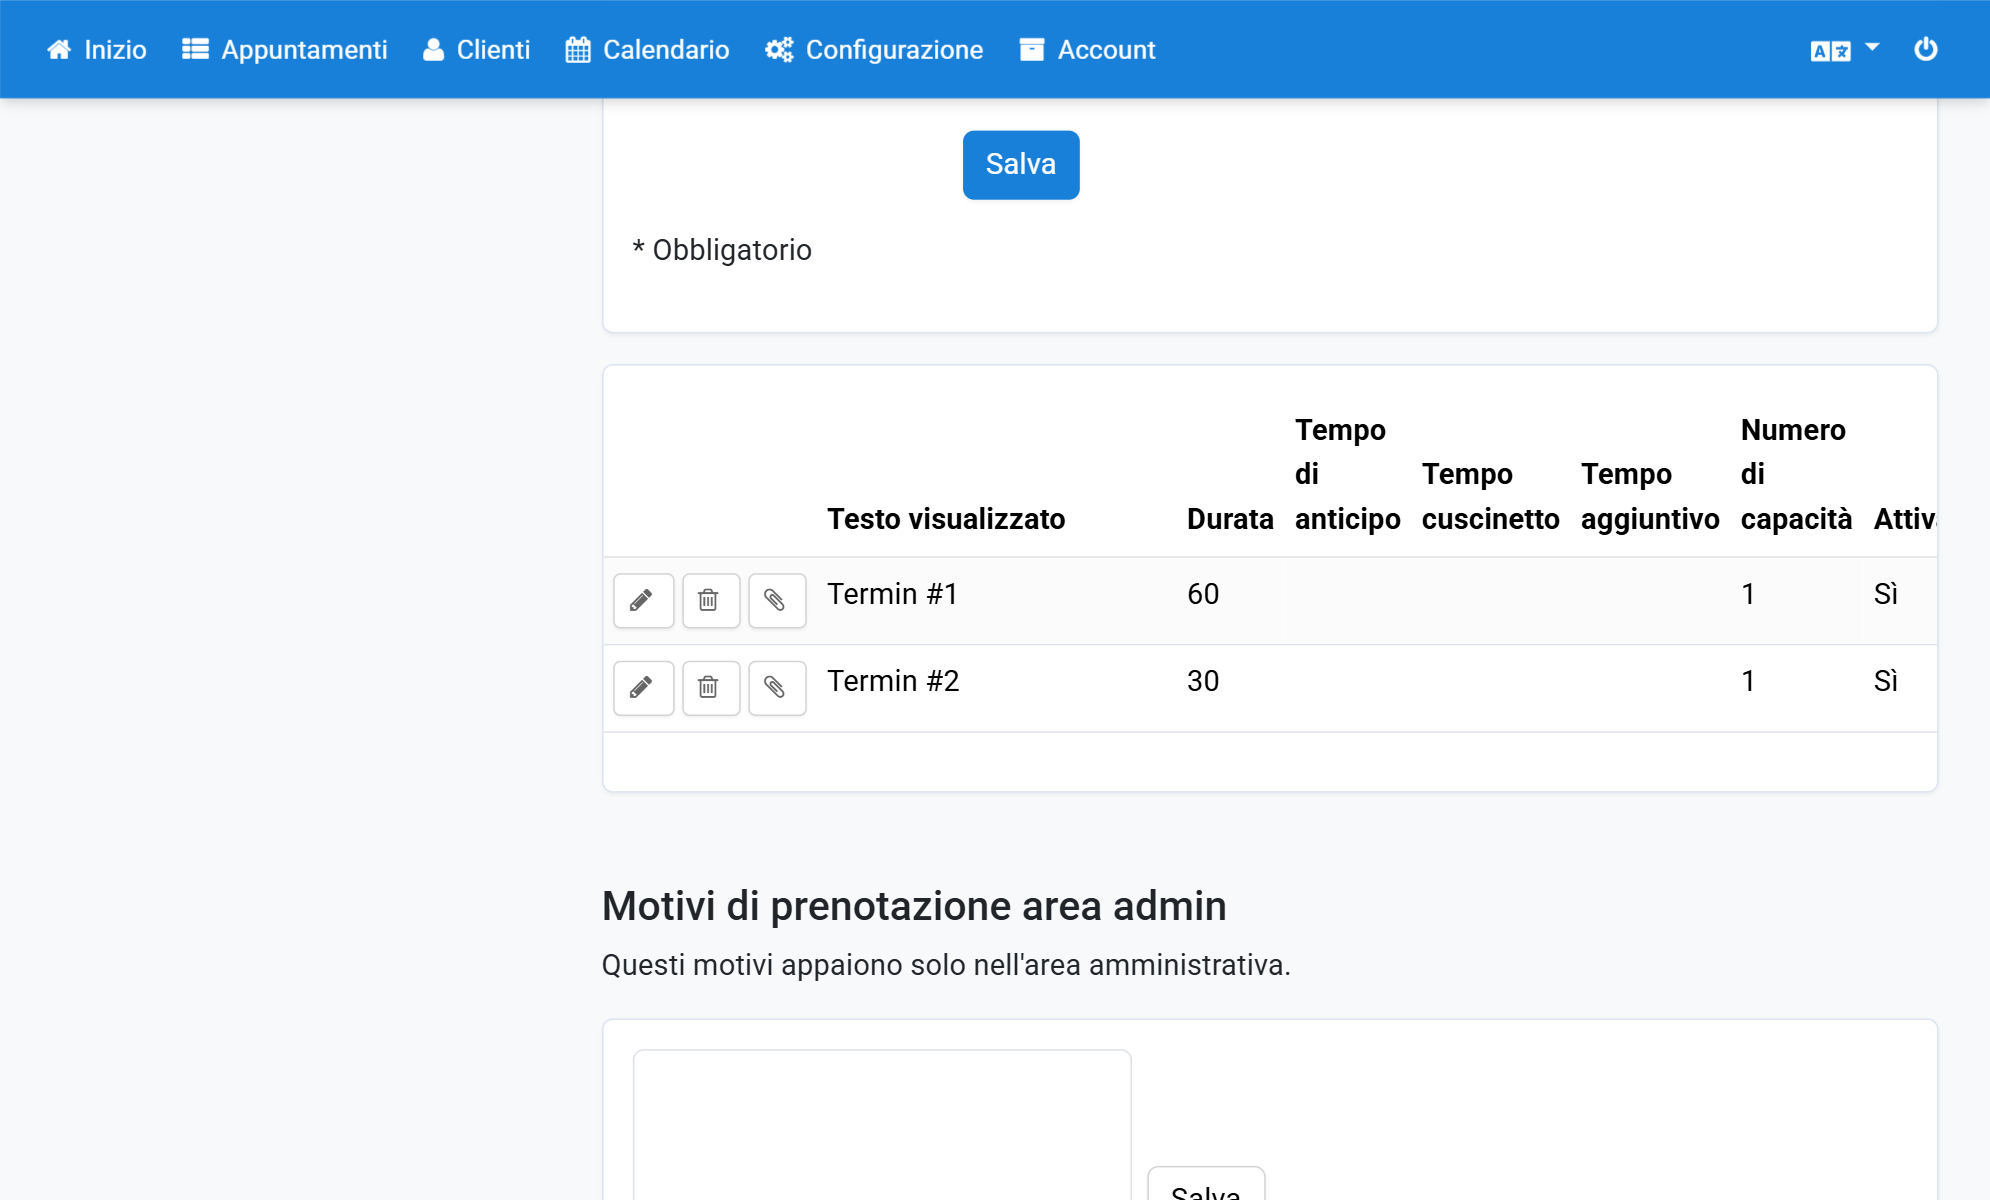1990x1200 pixels.
Task: Select the Termin #2 text cell
Action: [x=893, y=681]
